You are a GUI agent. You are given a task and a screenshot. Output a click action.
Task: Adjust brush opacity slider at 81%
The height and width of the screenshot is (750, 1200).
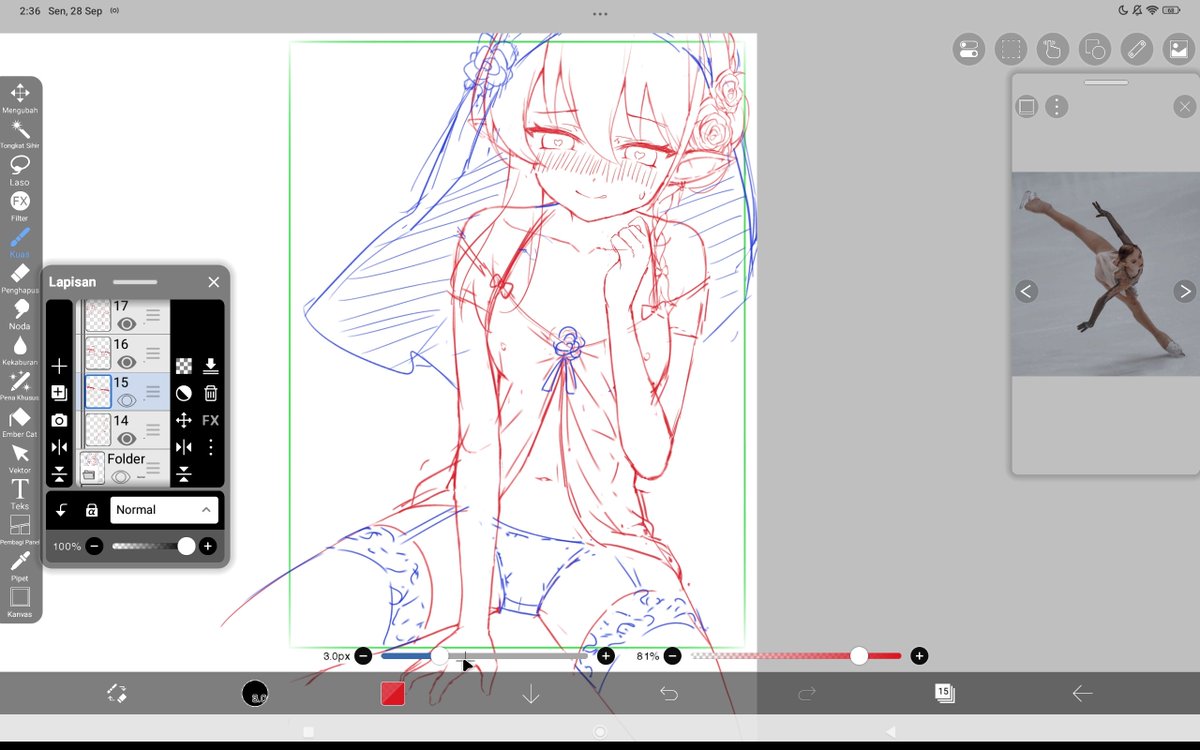pos(795,656)
